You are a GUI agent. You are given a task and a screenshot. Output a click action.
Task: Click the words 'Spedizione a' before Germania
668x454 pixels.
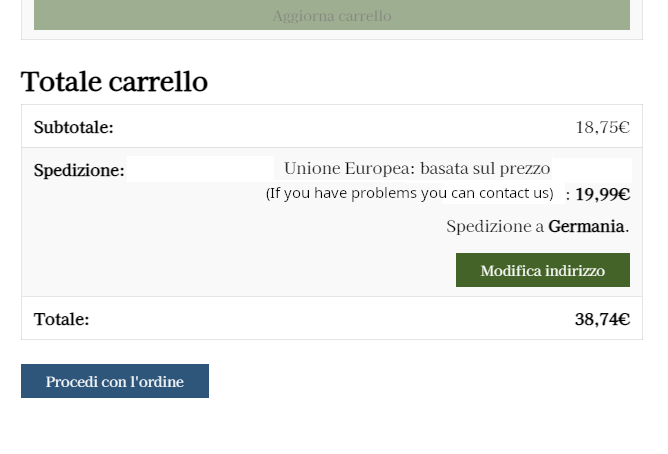[495, 227]
